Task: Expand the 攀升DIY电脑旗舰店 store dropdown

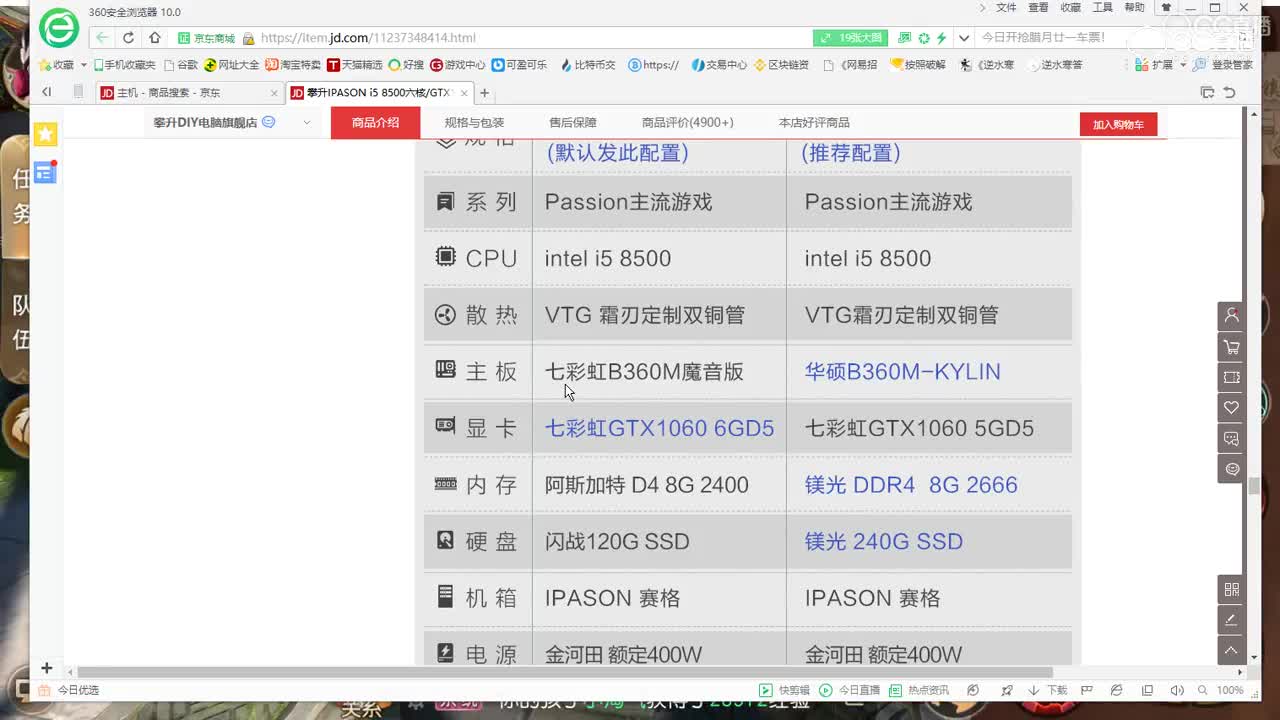Action: 307,123
